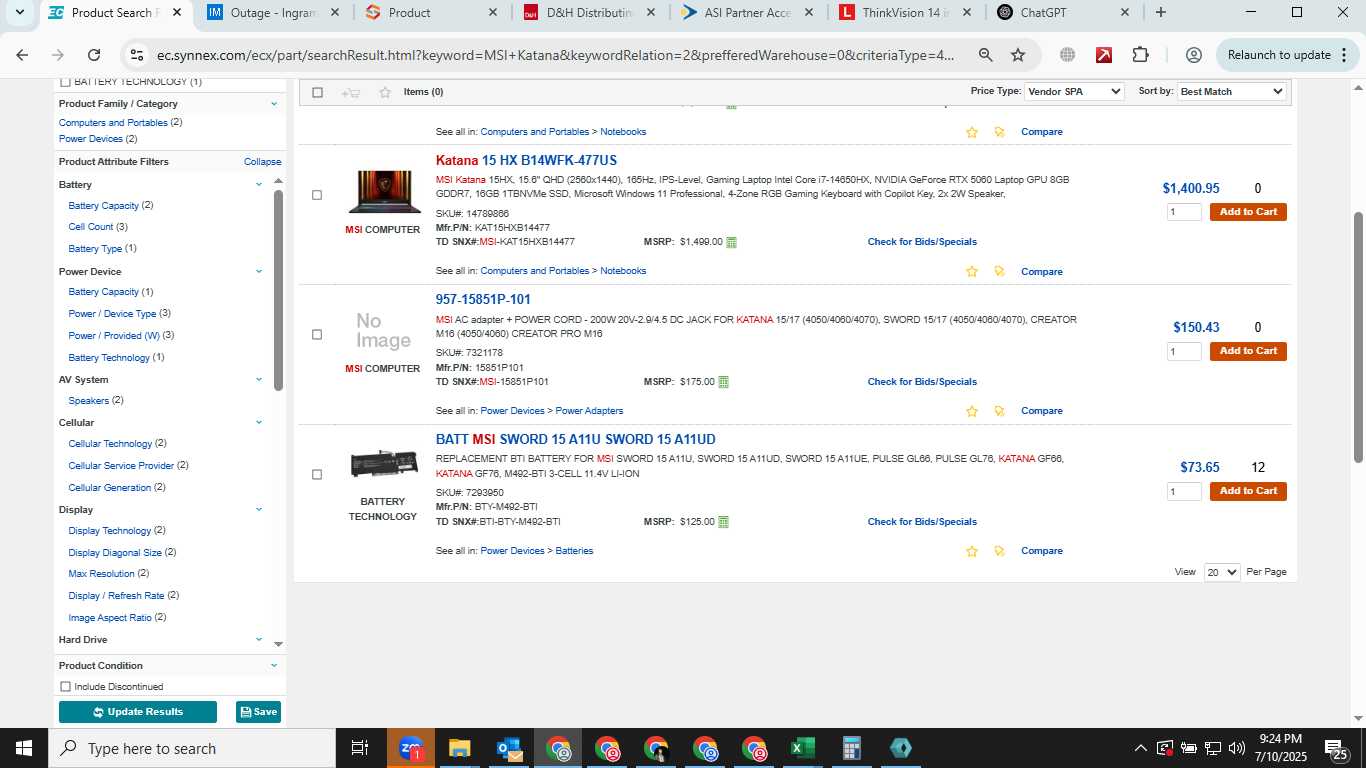Viewport: 1366px width, 768px height.
Task: Open a new browser tab
Action: tap(1160, 13)
